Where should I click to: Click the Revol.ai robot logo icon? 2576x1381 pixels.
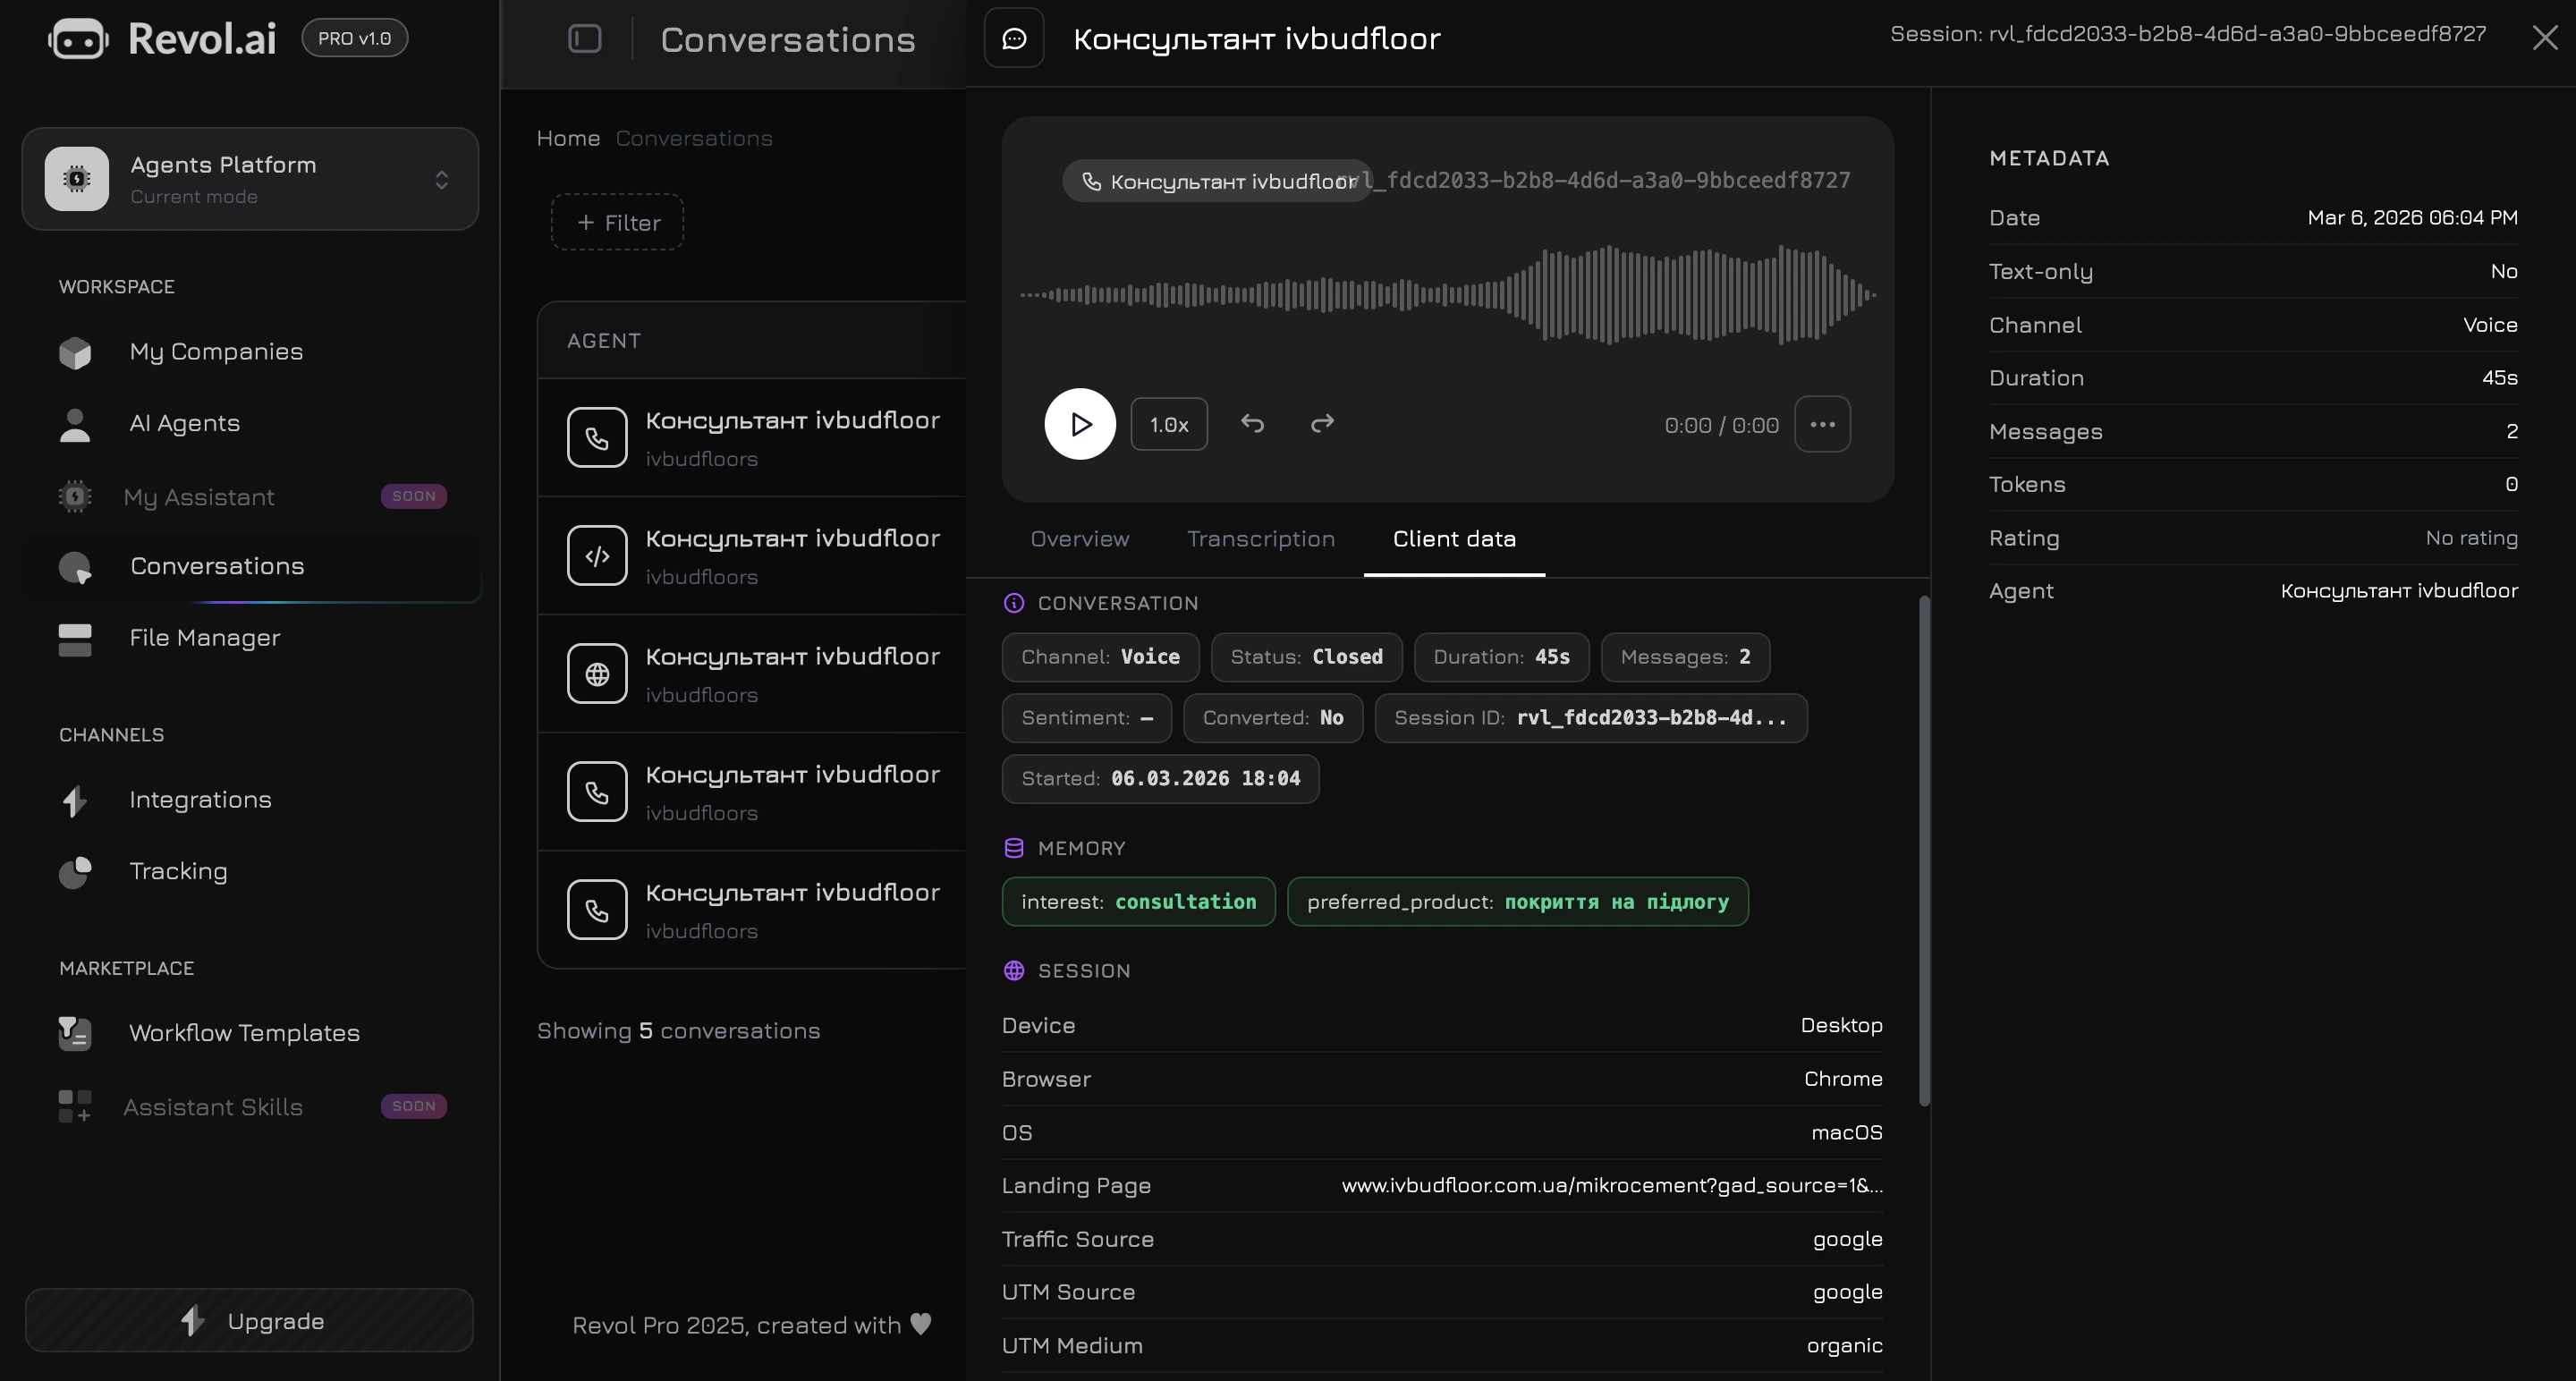click(x=78, y=39)
